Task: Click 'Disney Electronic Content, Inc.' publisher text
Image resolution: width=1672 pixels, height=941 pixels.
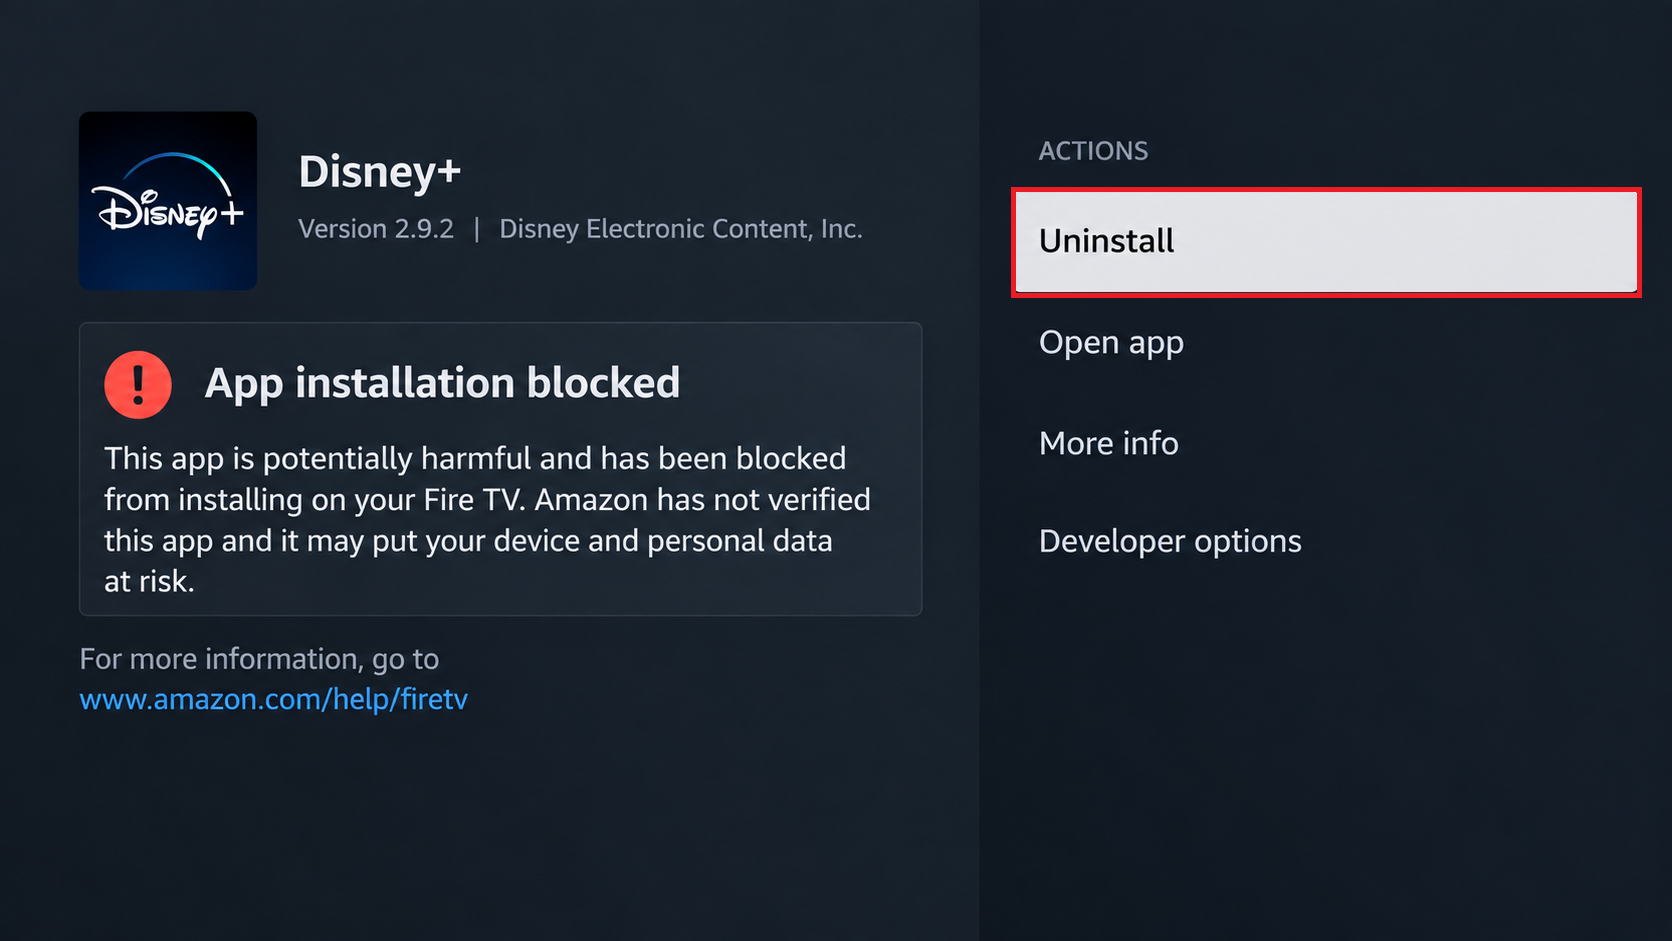Action: click(x=681, y=229)
